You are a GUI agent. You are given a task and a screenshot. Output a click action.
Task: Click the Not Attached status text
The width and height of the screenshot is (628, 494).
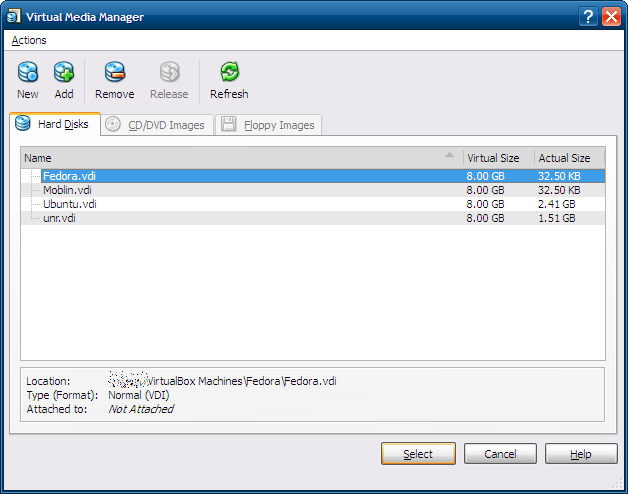pyautogui.click(x=141, y=409)
